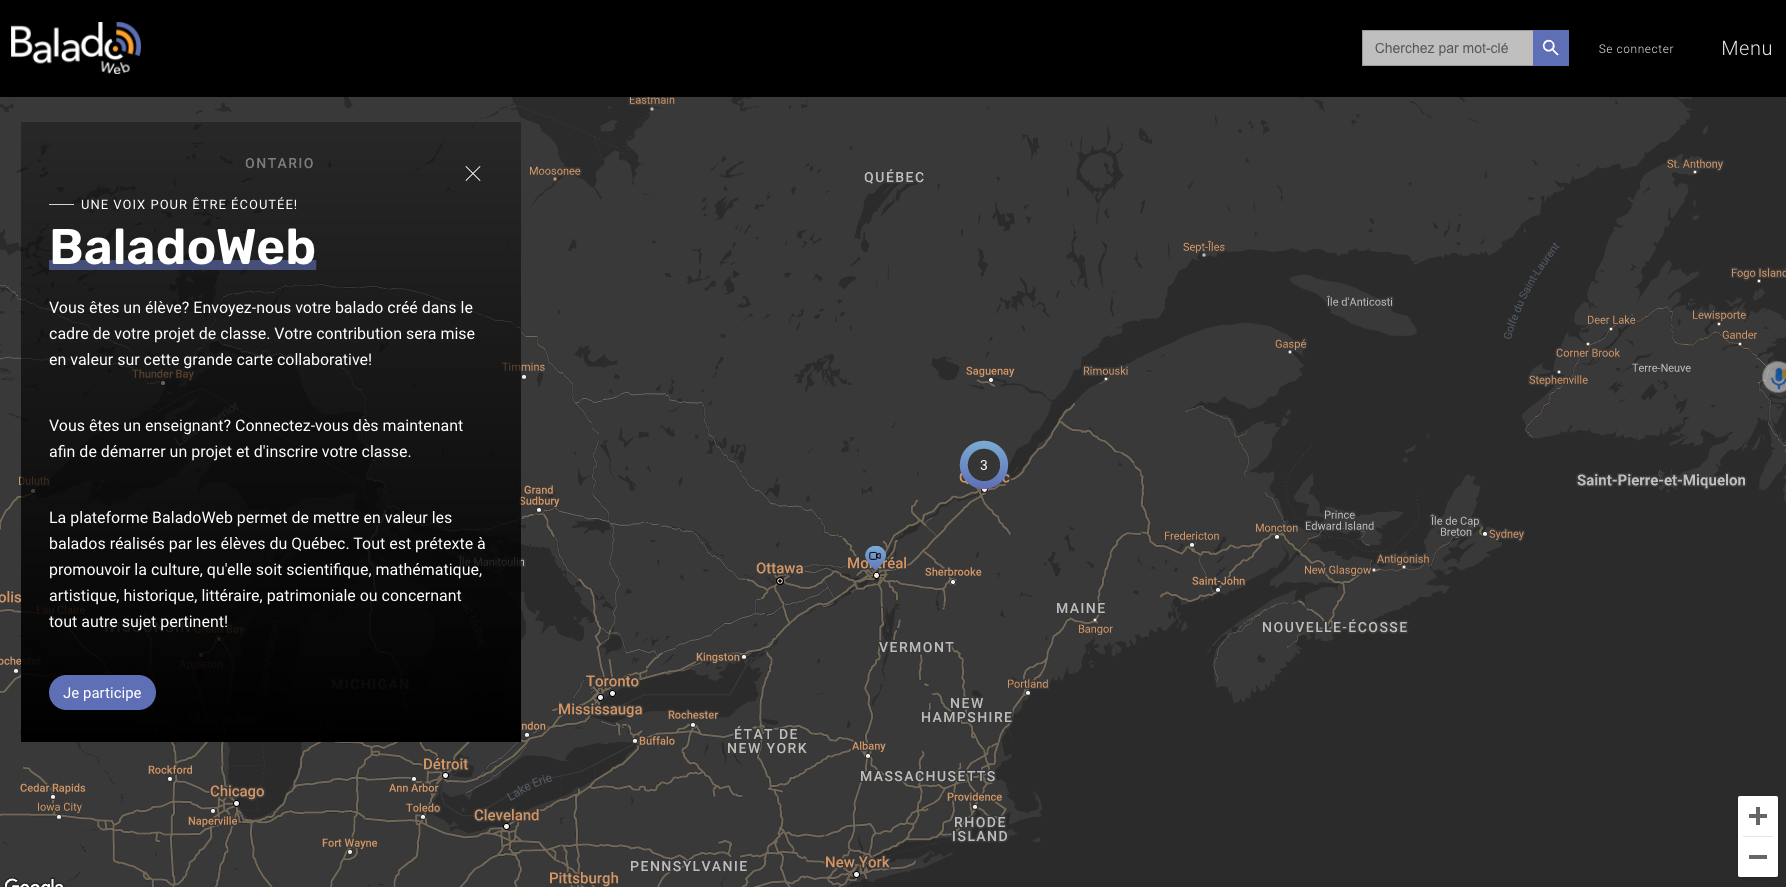Click the Sherbrooke city label
The image size is (1786, 887).
(953, 572)
